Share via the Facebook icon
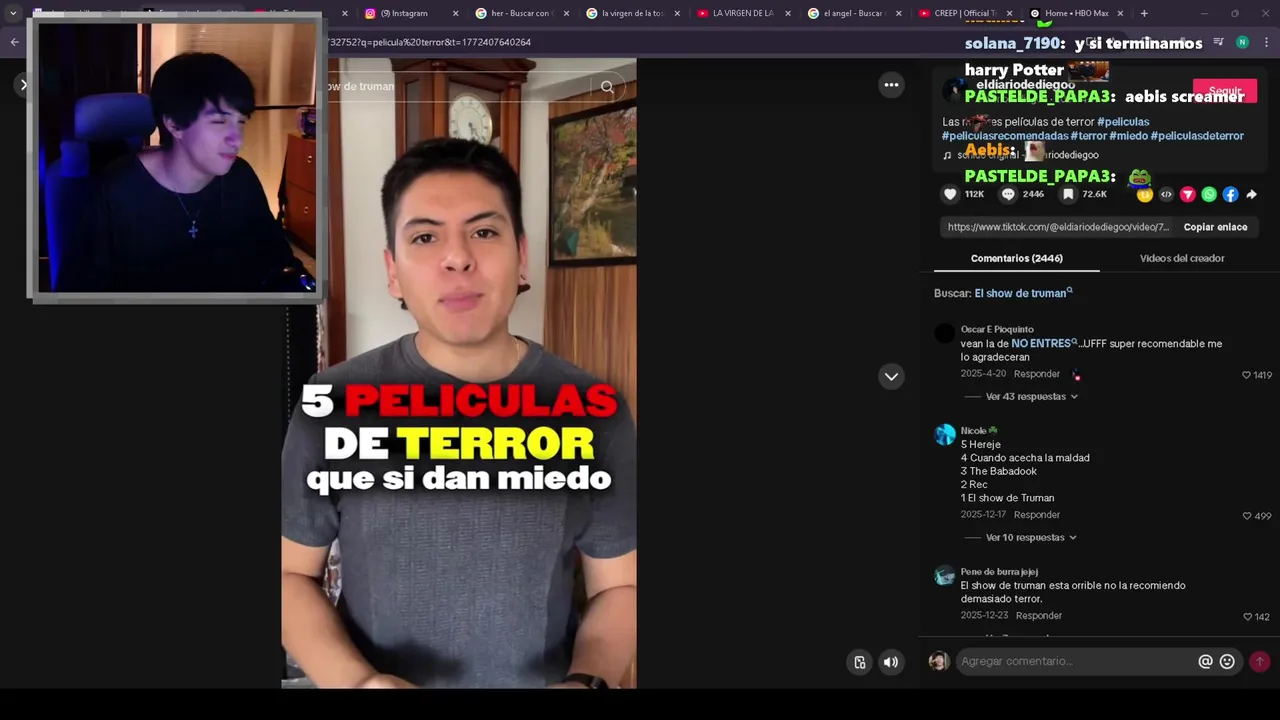Screen dimensions: 1280x720 pyautogui.click(x=1230, y=194)
